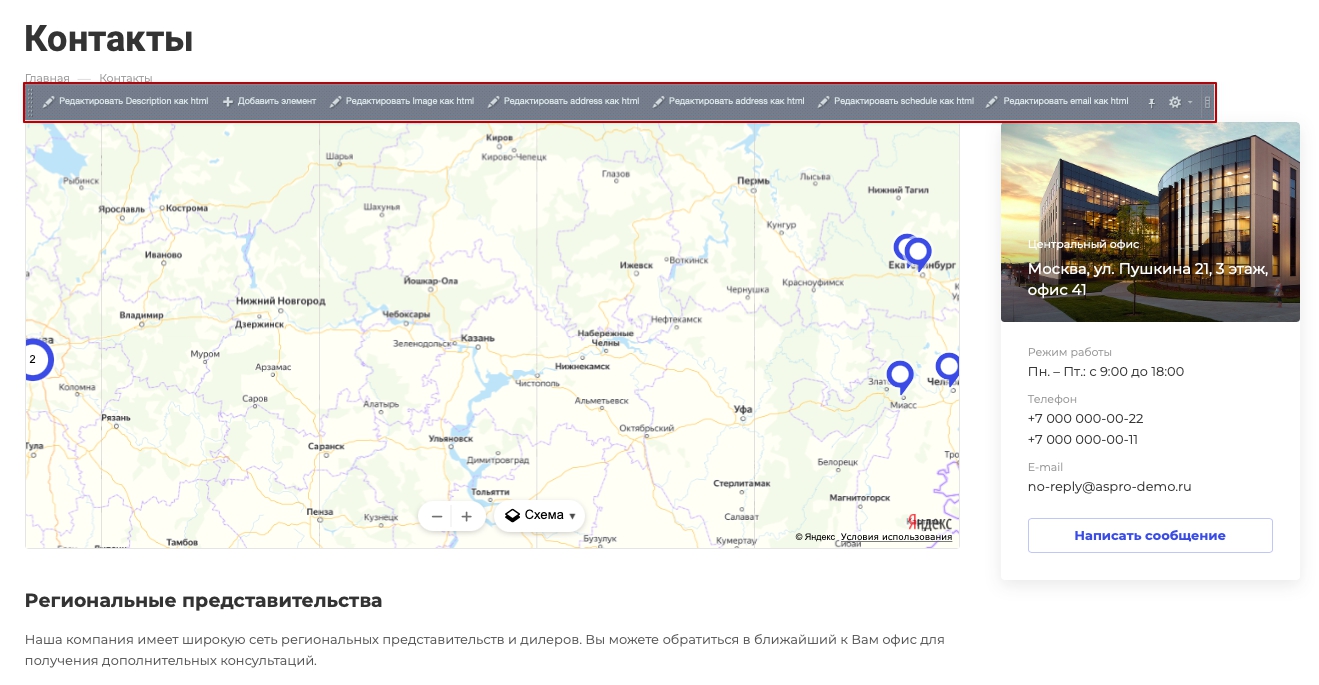The width and height of the screenshot is (1319, 685).
Task: Click the layers icon beside Схема
Action: [x=512, y=516]
